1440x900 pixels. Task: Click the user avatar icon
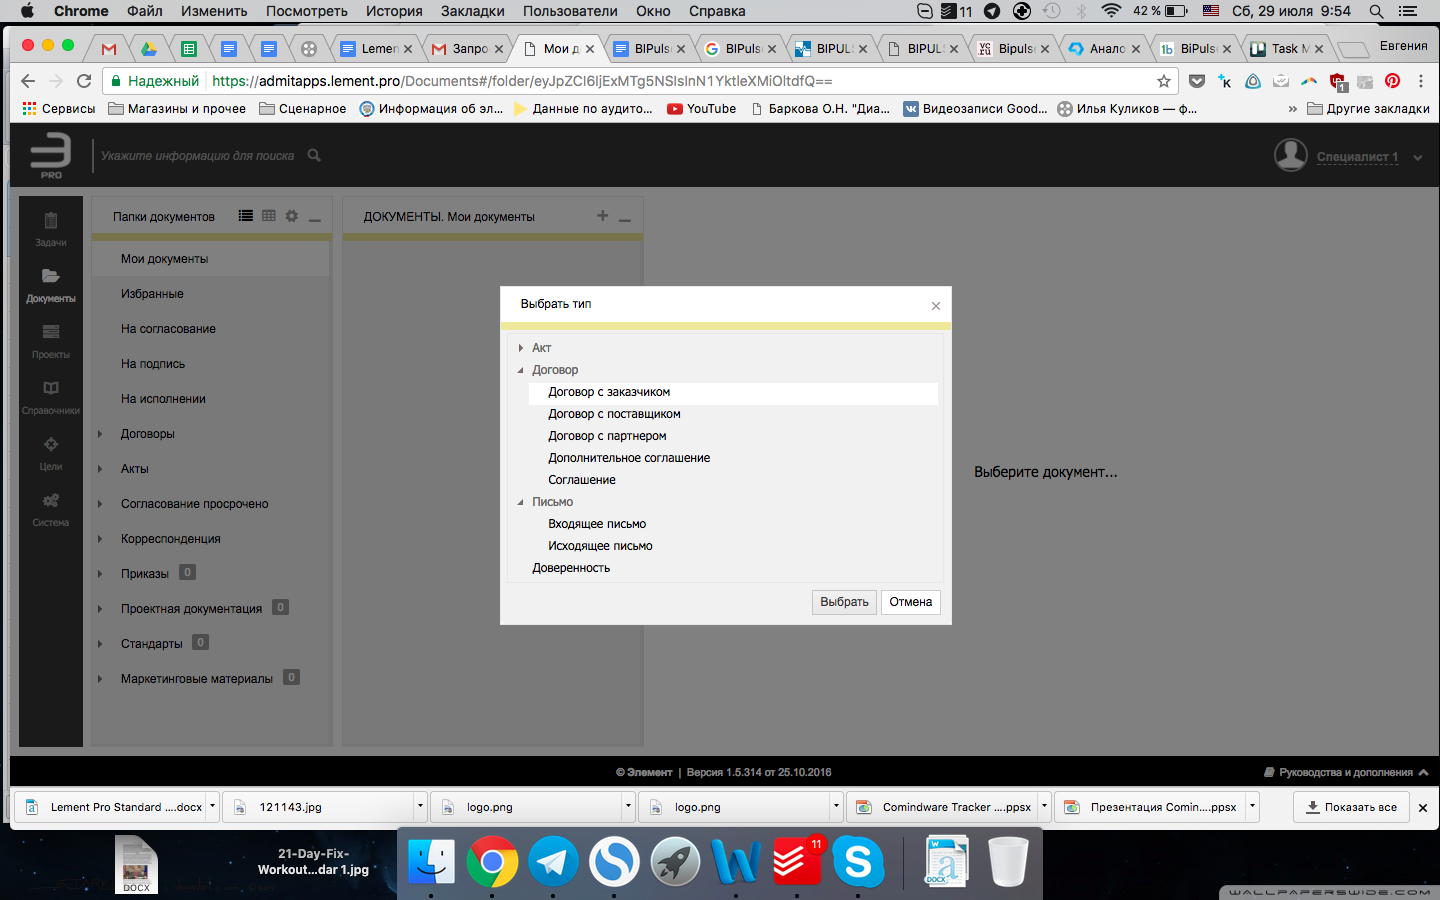coord(1291,155)
